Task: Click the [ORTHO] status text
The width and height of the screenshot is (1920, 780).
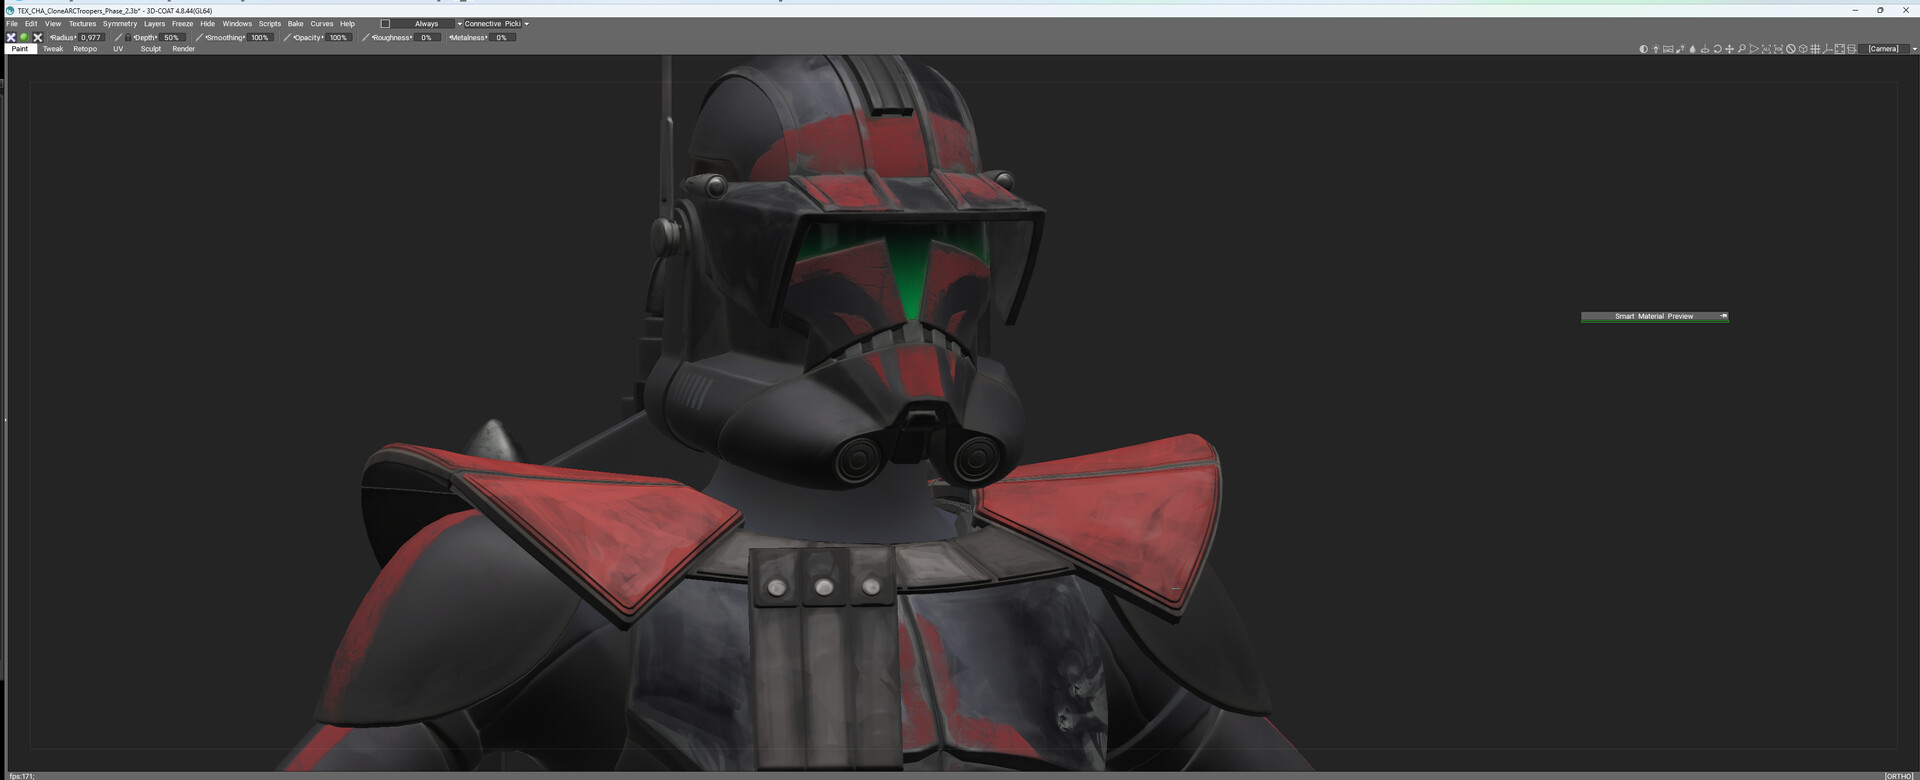Action: pyautogui.click(x=1899, y=776)
